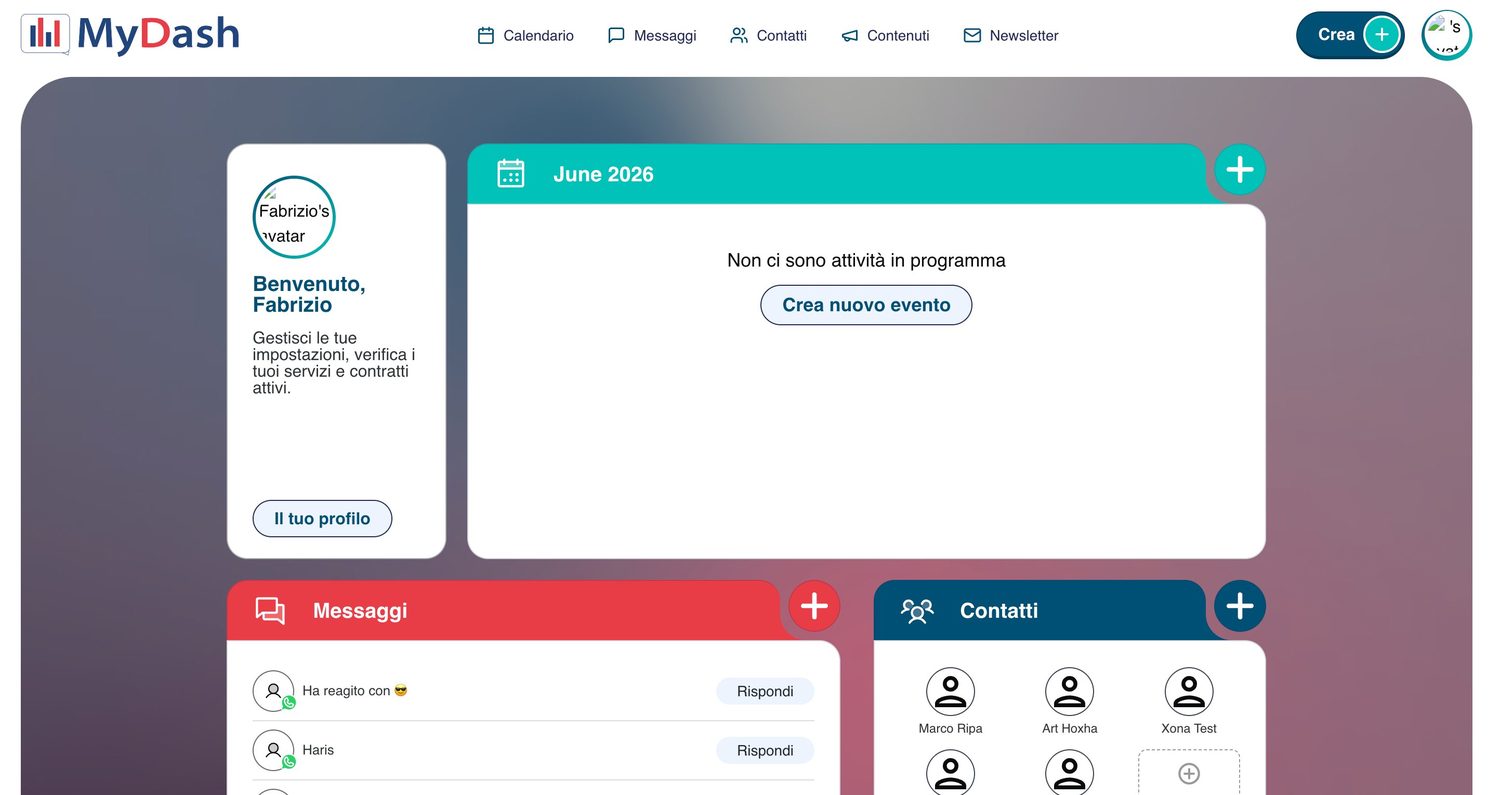This screenshot has width=1500, height=795.
Task: Click Rispondi for Haris message
Action: click(765, 750)
